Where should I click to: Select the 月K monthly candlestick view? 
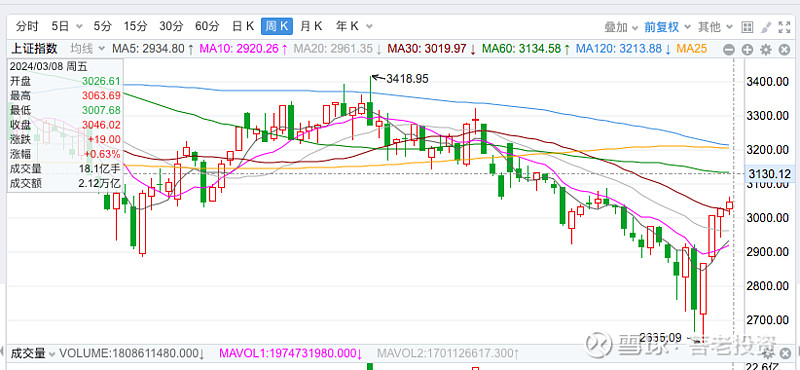point(311,26)
